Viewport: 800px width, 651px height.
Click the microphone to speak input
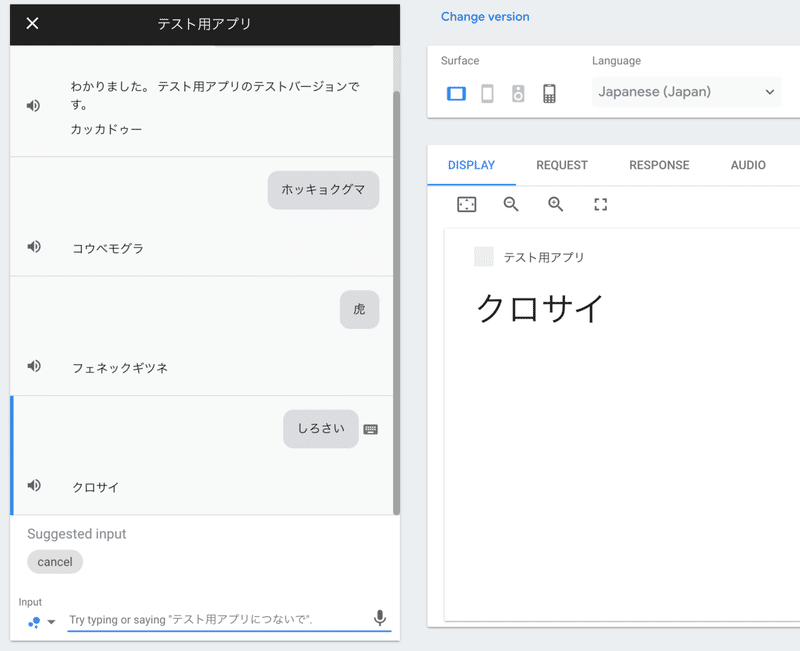coord(380,618)
